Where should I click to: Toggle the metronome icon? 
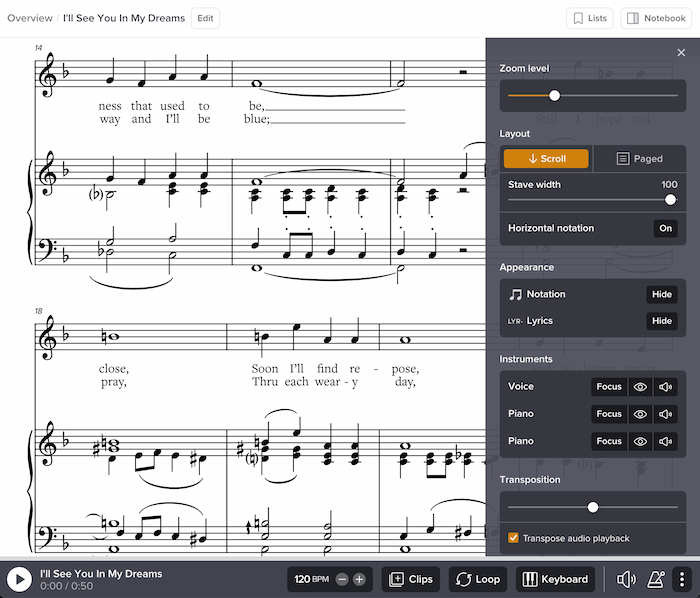click(656, 579)
